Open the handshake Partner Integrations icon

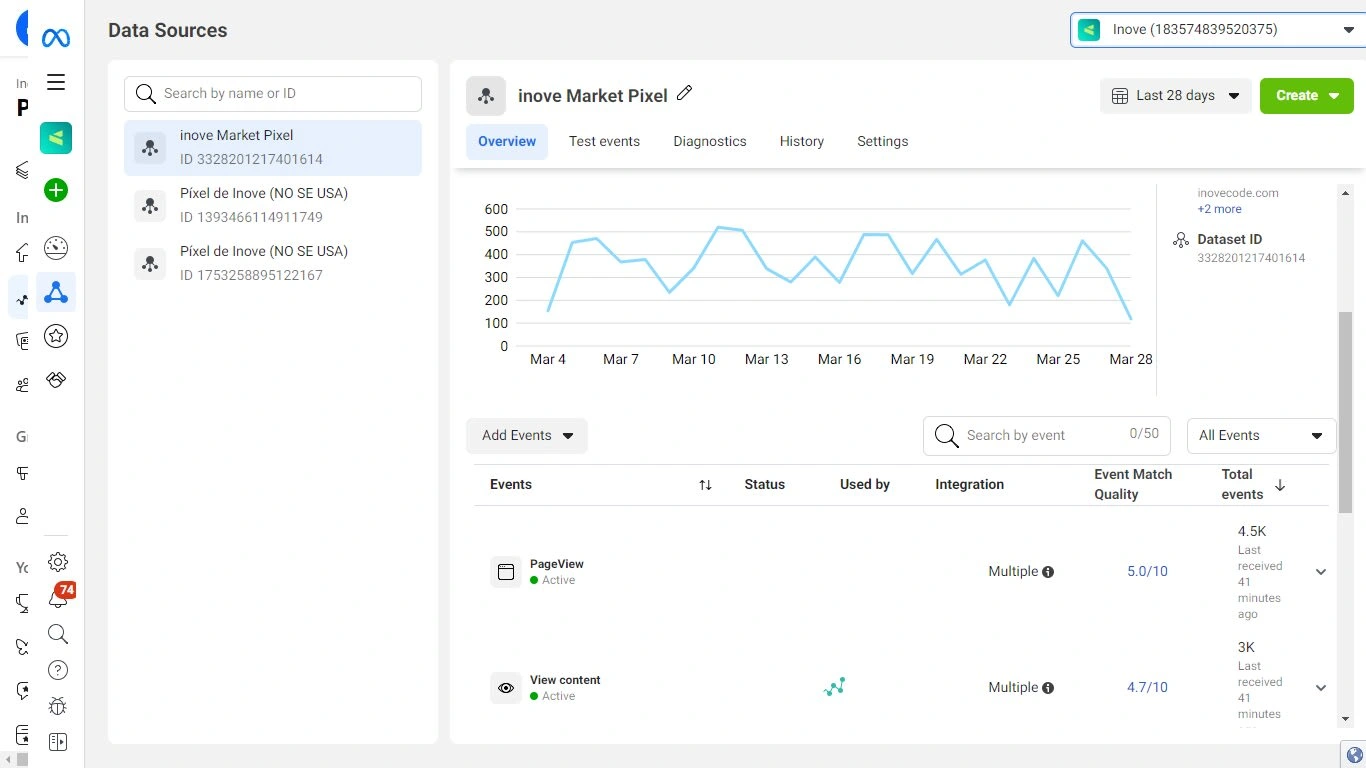click(x=56, y=380)
